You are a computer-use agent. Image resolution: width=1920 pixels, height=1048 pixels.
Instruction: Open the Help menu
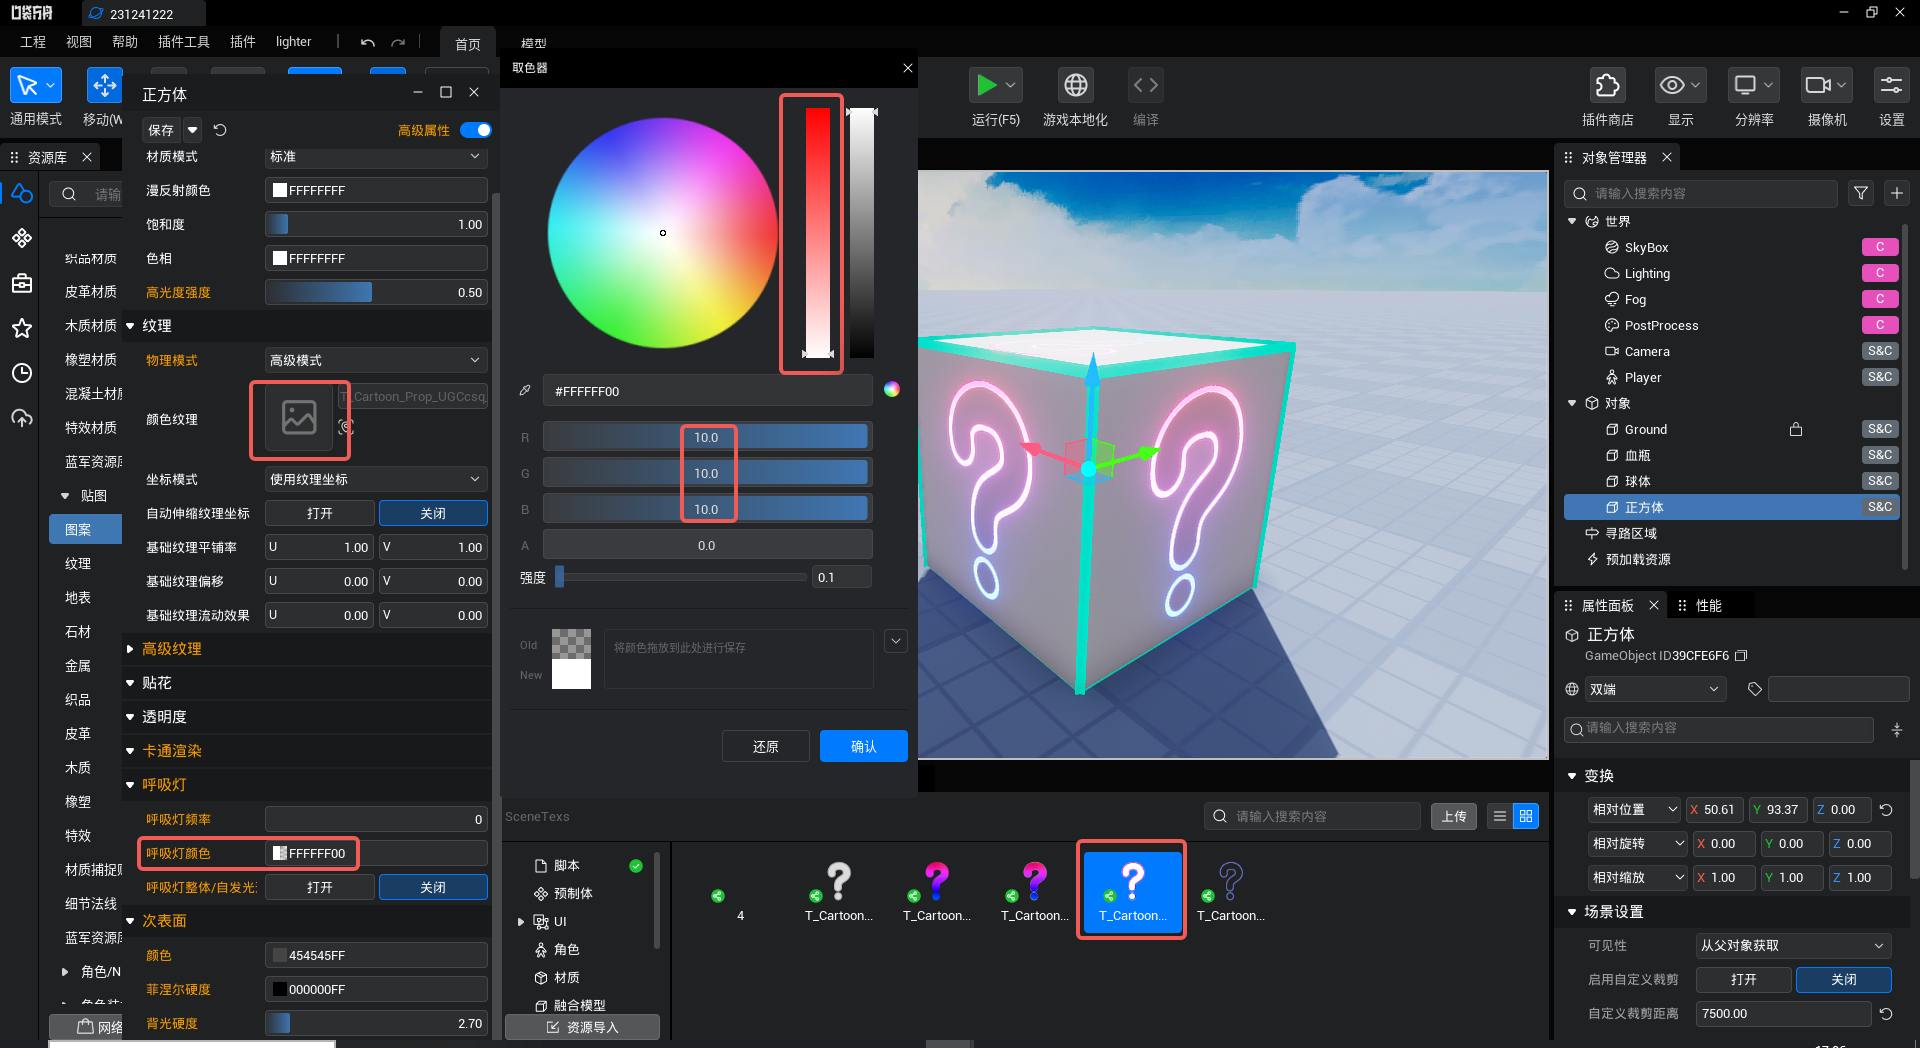click(x=125, y=42)
